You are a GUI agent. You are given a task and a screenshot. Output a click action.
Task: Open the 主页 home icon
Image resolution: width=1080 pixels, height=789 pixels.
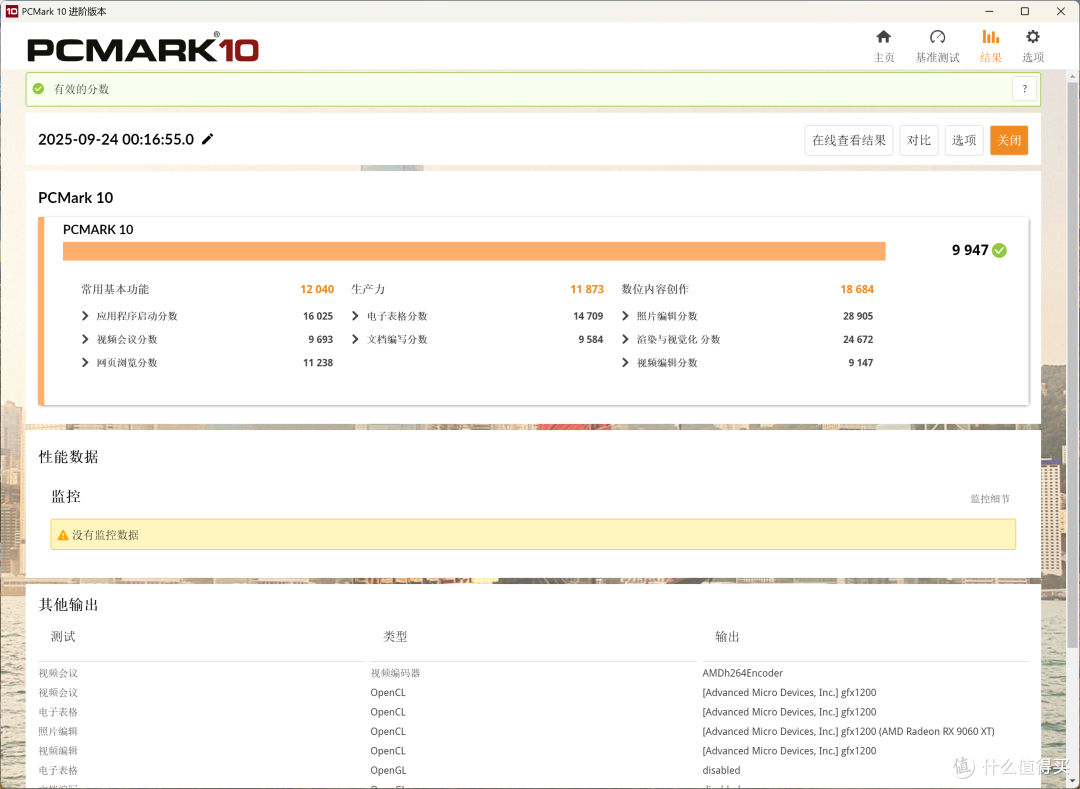pos(883,37)
